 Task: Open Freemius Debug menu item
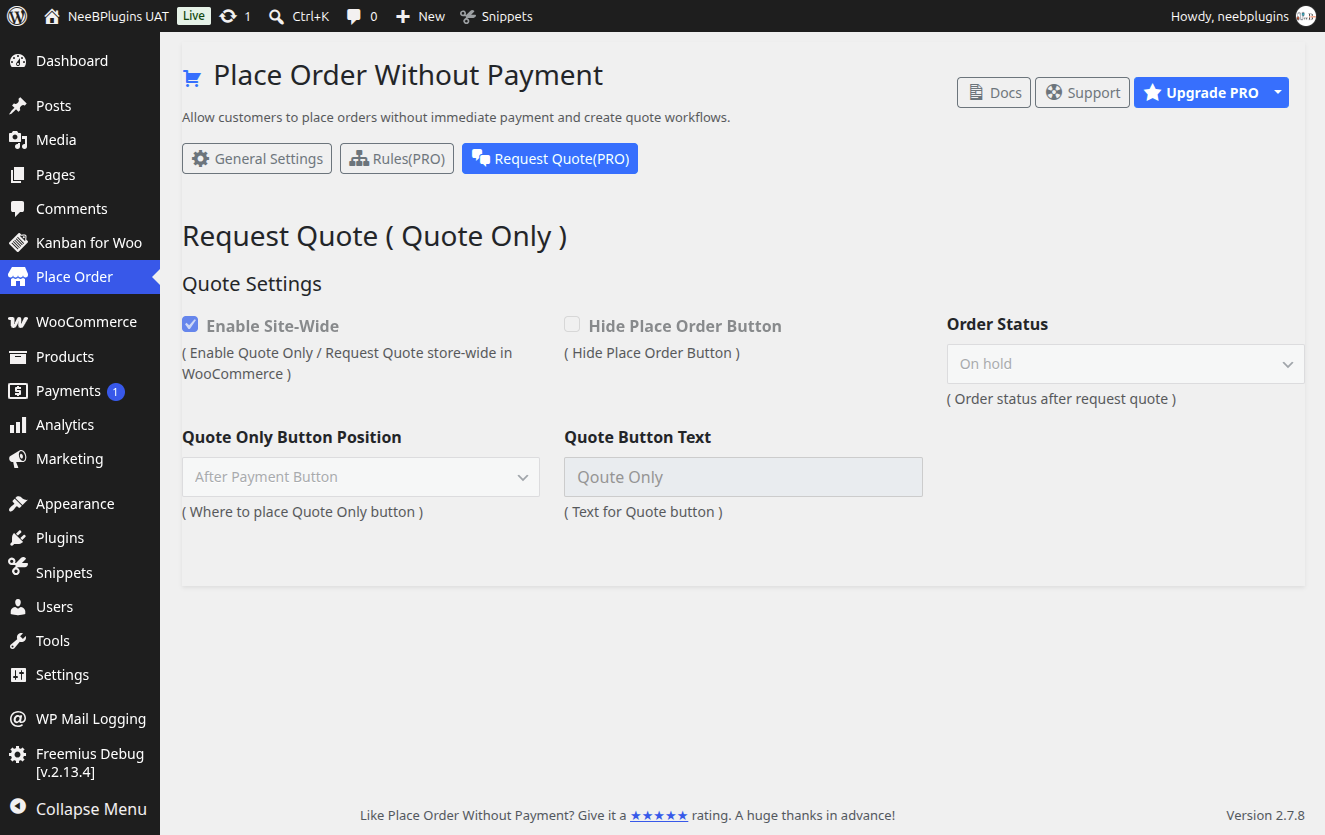[80, 763]
